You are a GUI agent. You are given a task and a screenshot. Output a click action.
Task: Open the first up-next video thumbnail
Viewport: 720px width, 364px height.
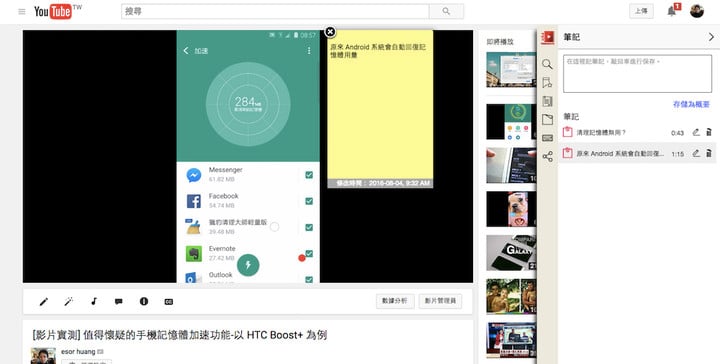click(511, 69)
